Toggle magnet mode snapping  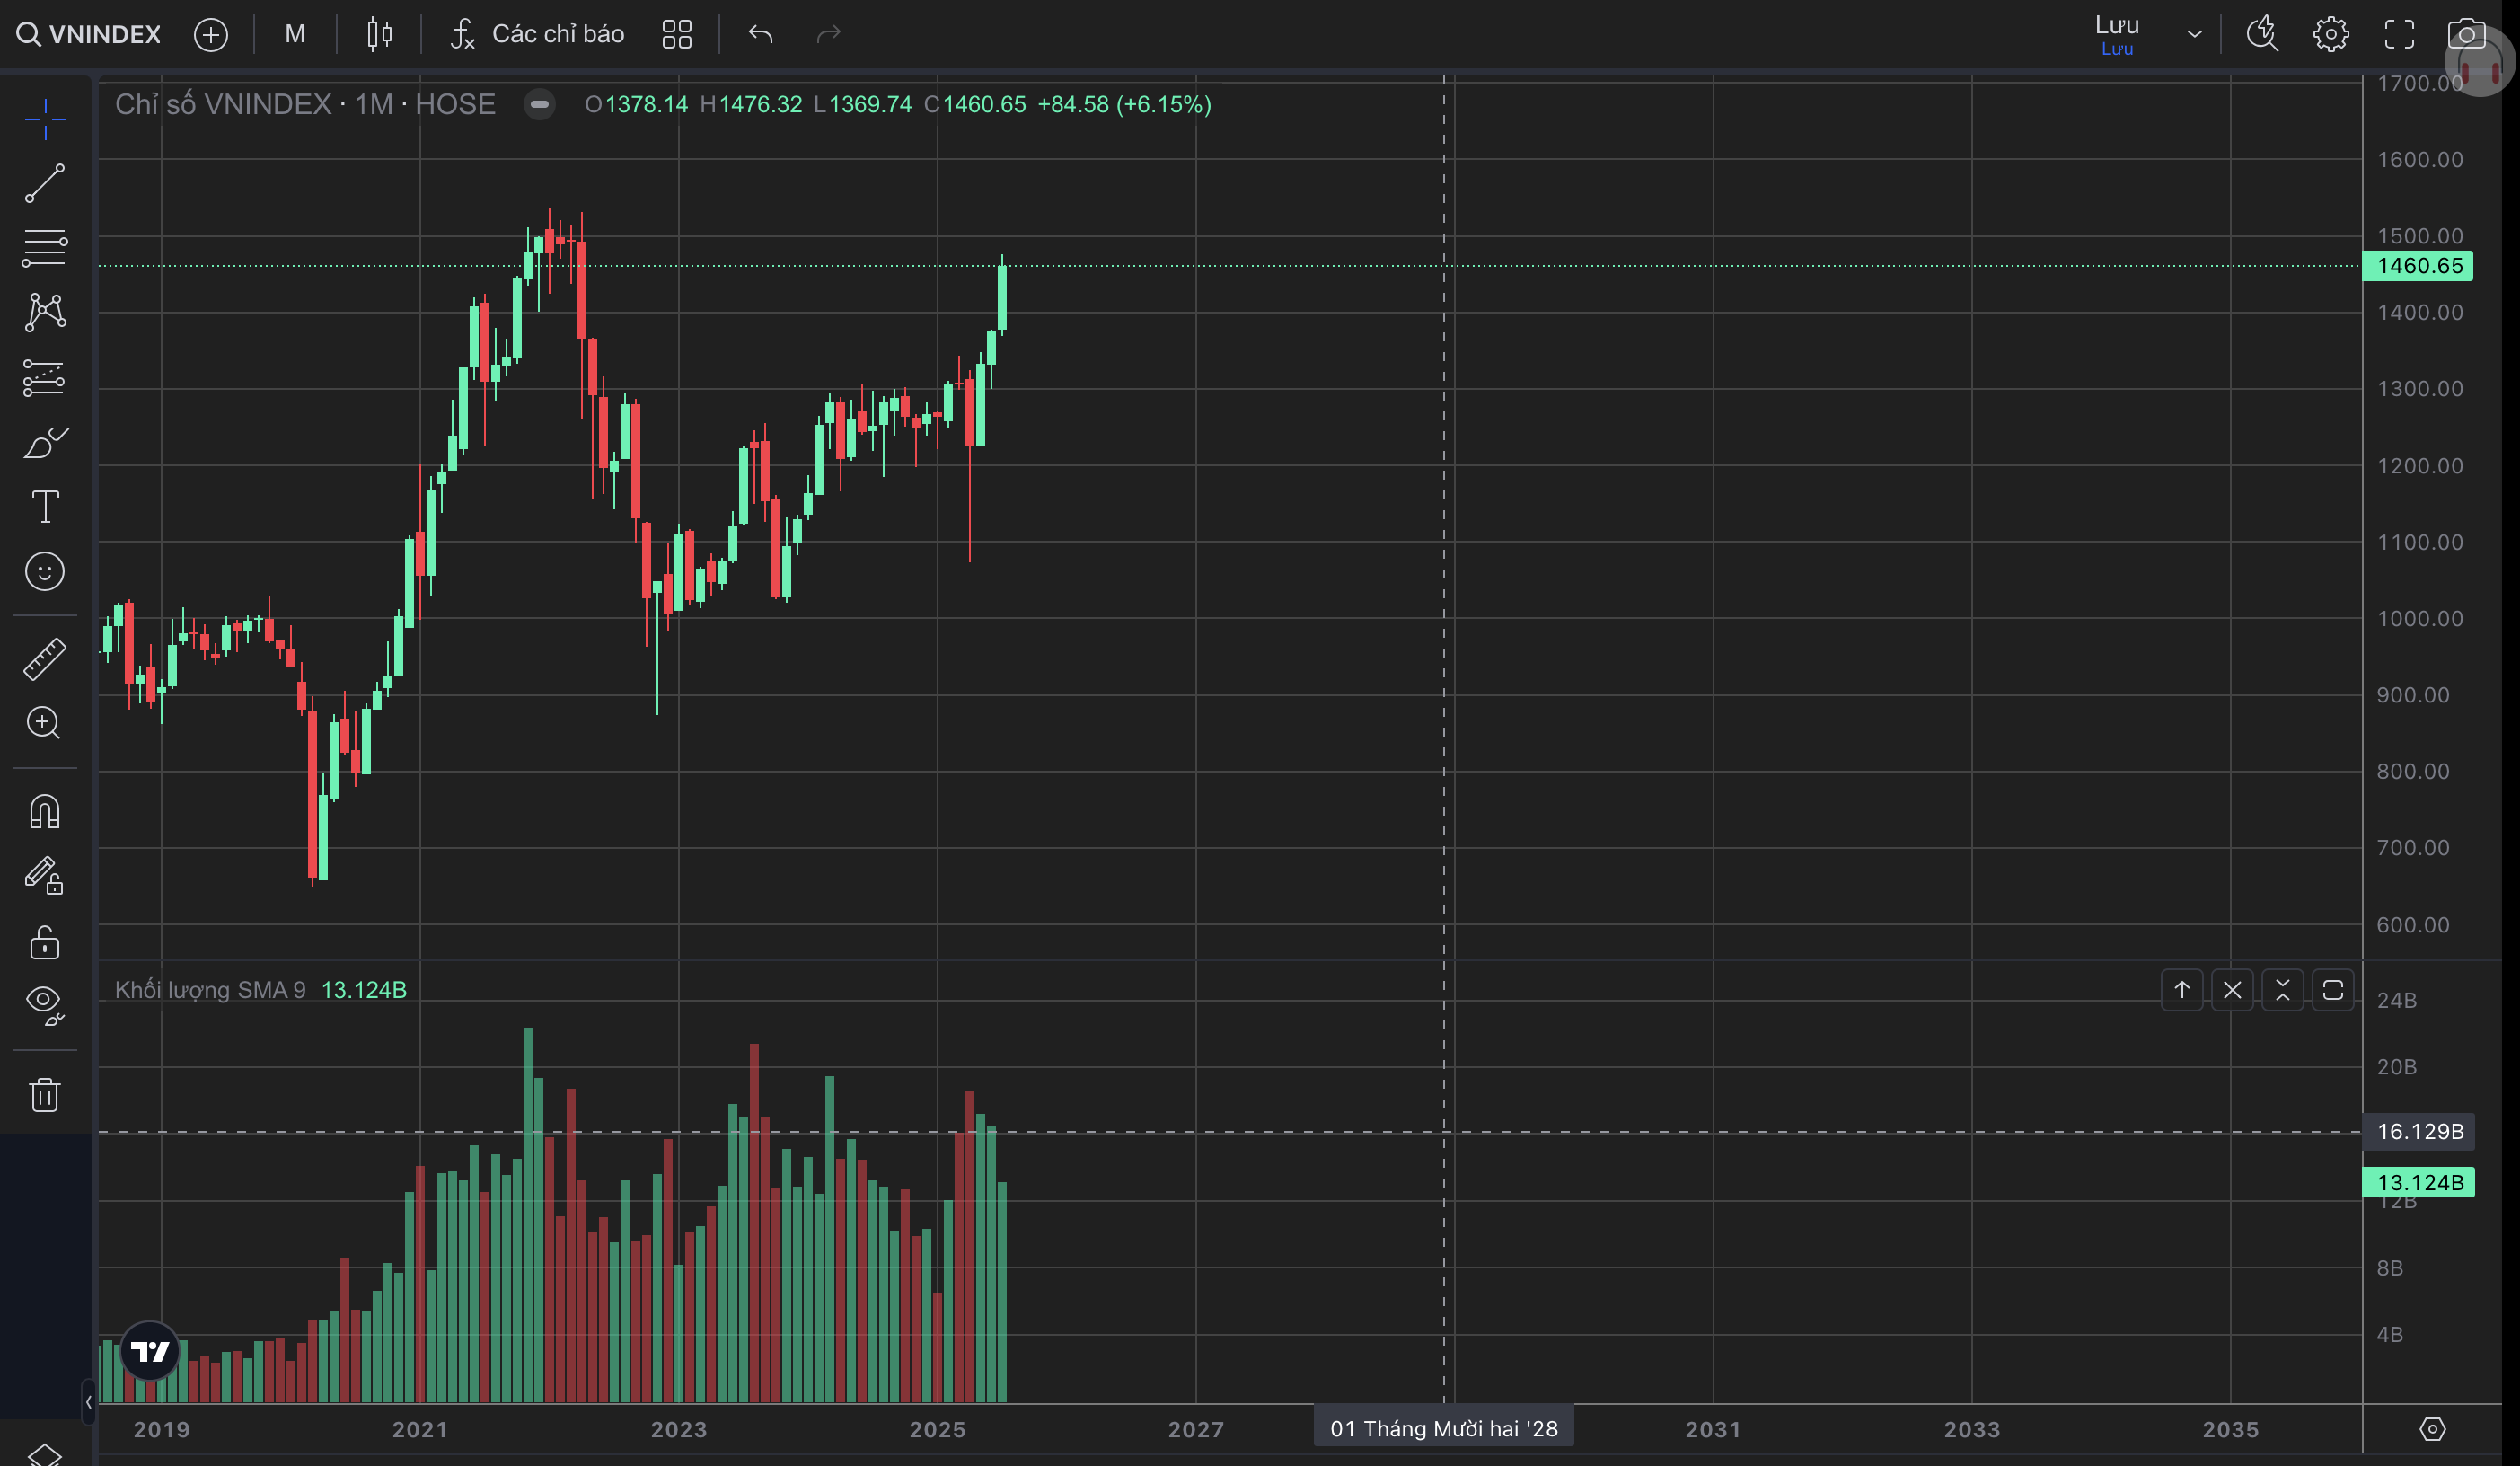[45, 811]
